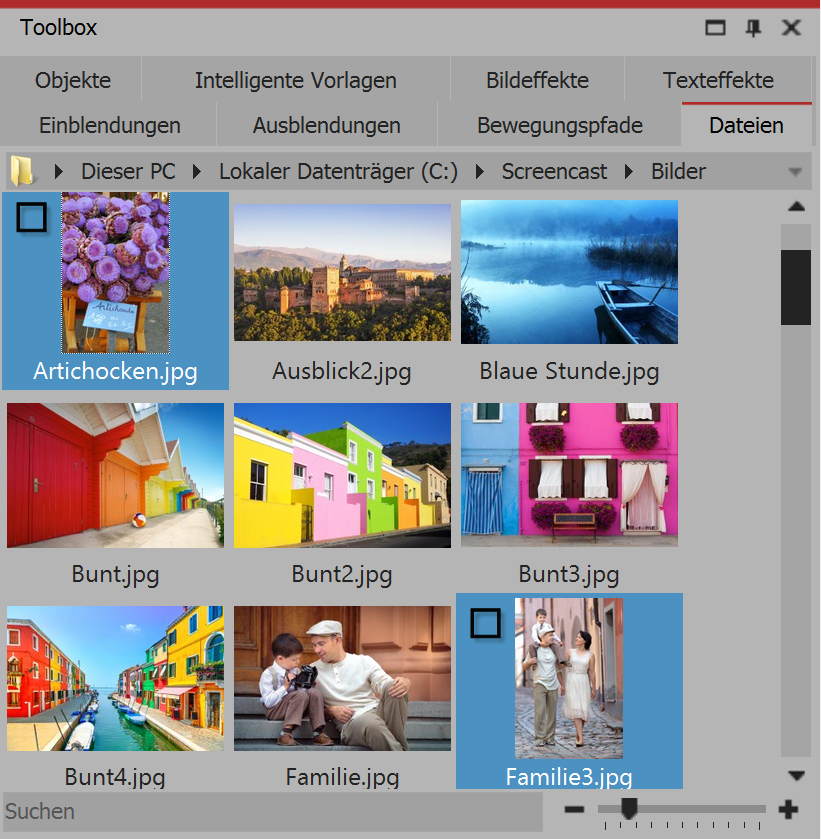Switch to the Bildeffekte tab

click(x=537, y=80)
